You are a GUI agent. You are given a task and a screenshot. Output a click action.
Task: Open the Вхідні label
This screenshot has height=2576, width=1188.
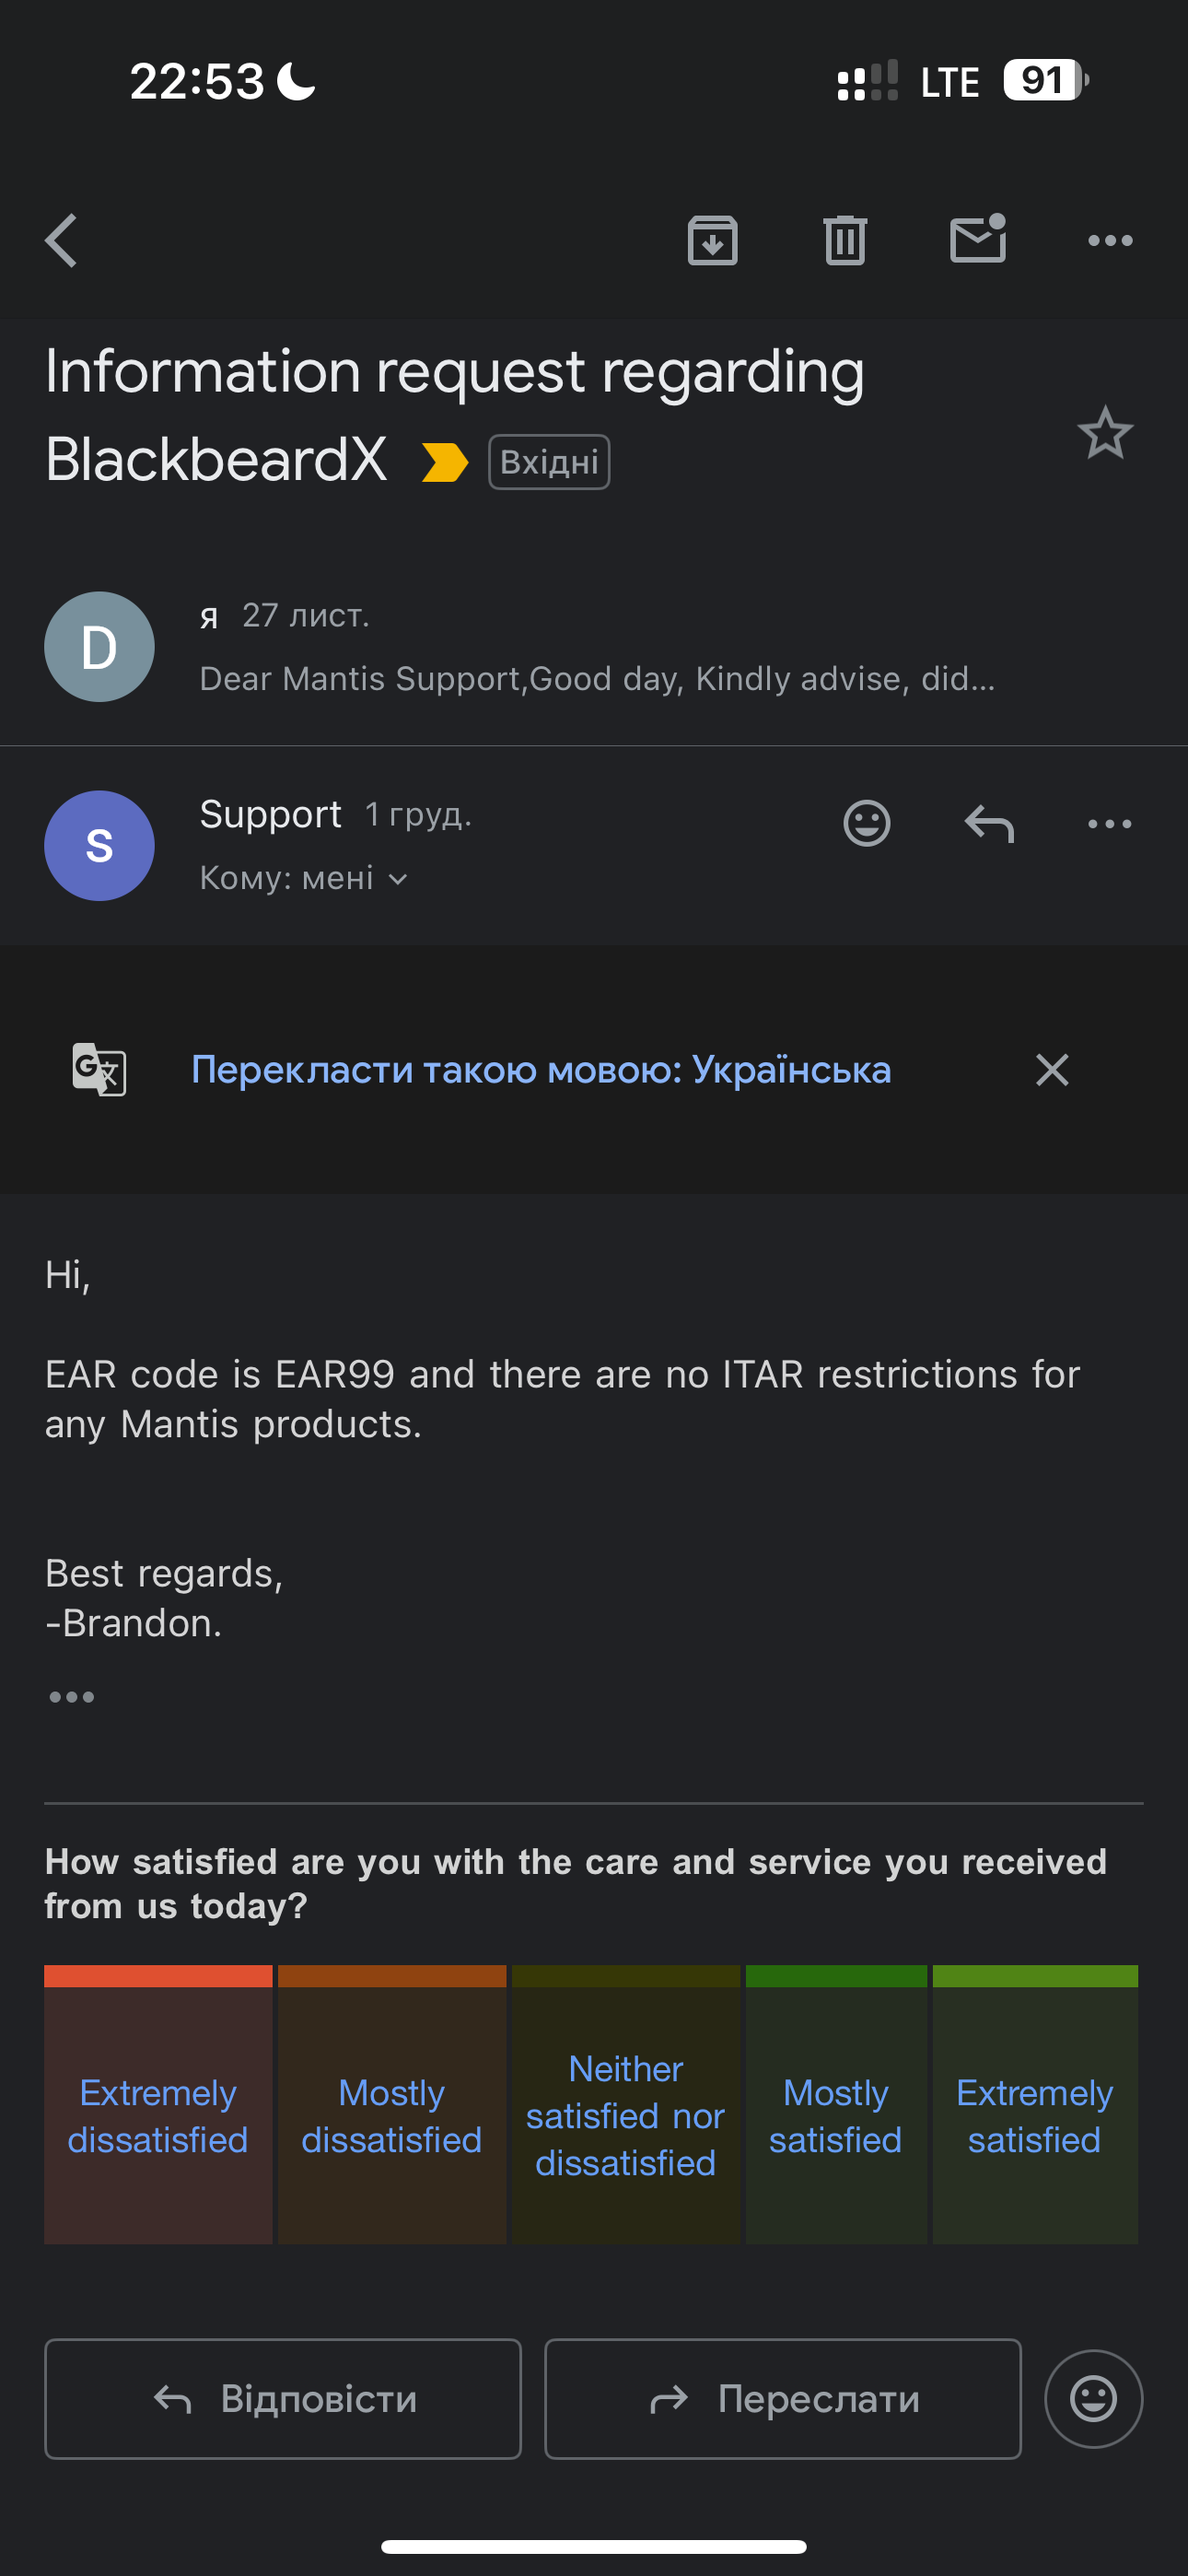click(549, 462)
